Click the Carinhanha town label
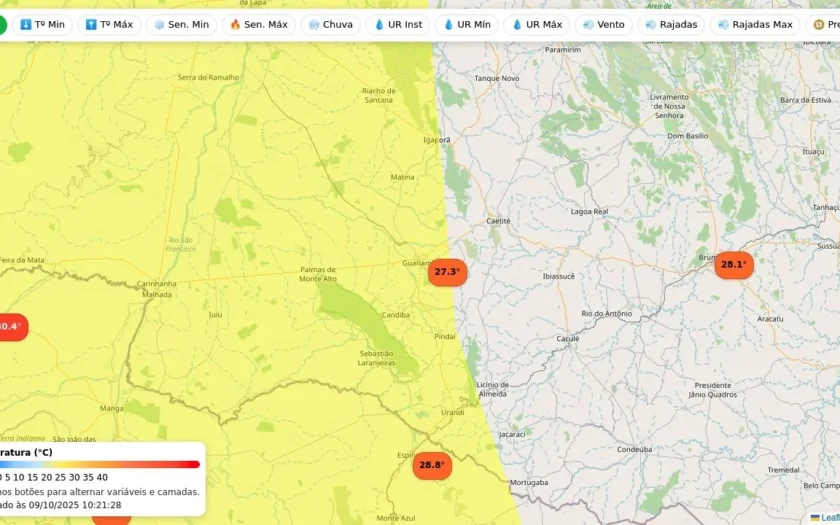Viewport: 840px width, 525px height. pyautogui.click(x=156, y=284)
